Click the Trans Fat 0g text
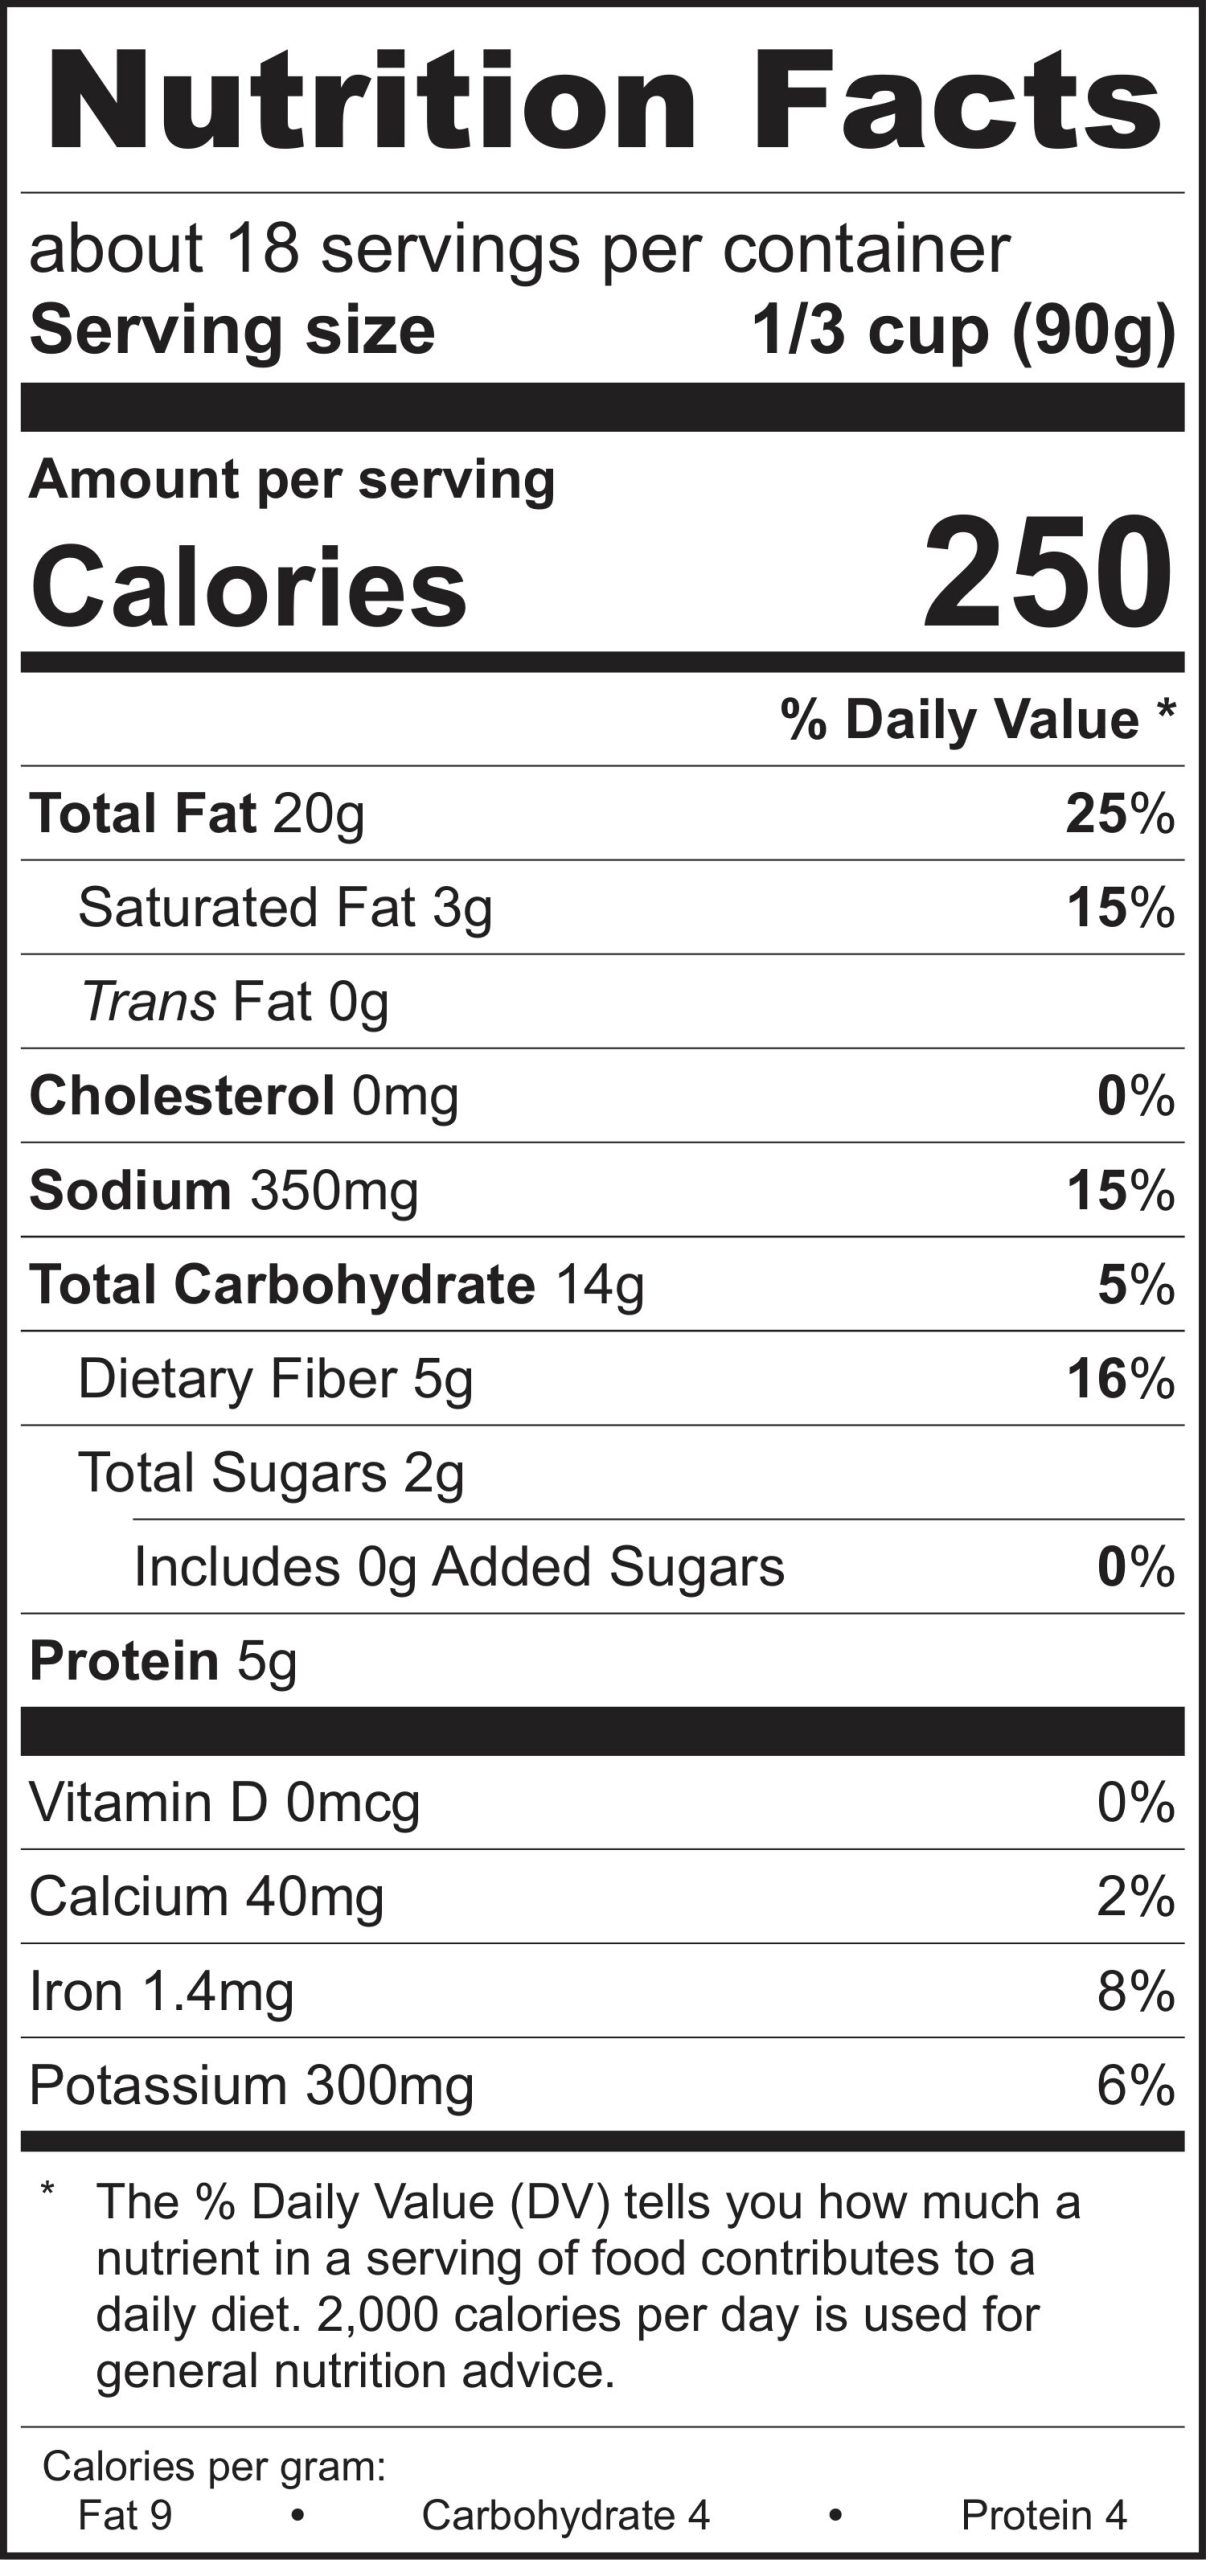1206x2560 pixels. [235, 1001]
